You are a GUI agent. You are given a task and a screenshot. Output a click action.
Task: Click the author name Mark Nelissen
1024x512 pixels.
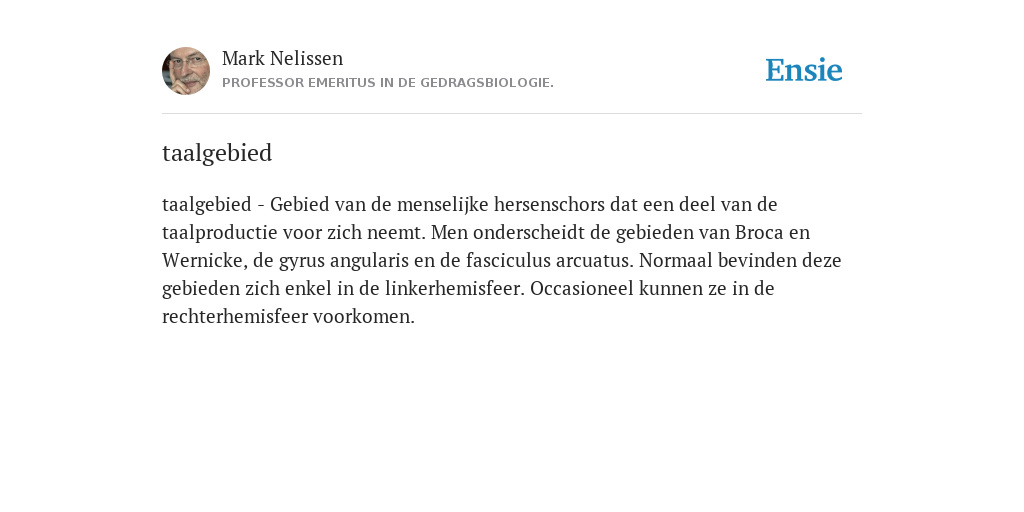pyautogui.click(x=282, y=58)
